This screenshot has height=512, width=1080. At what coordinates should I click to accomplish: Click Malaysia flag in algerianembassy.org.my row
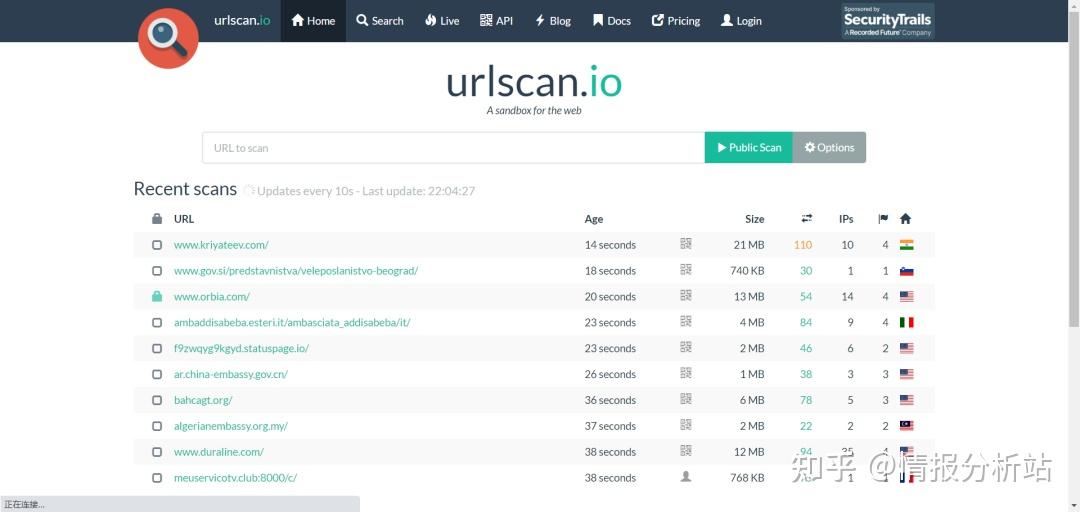tap(906, 426)
